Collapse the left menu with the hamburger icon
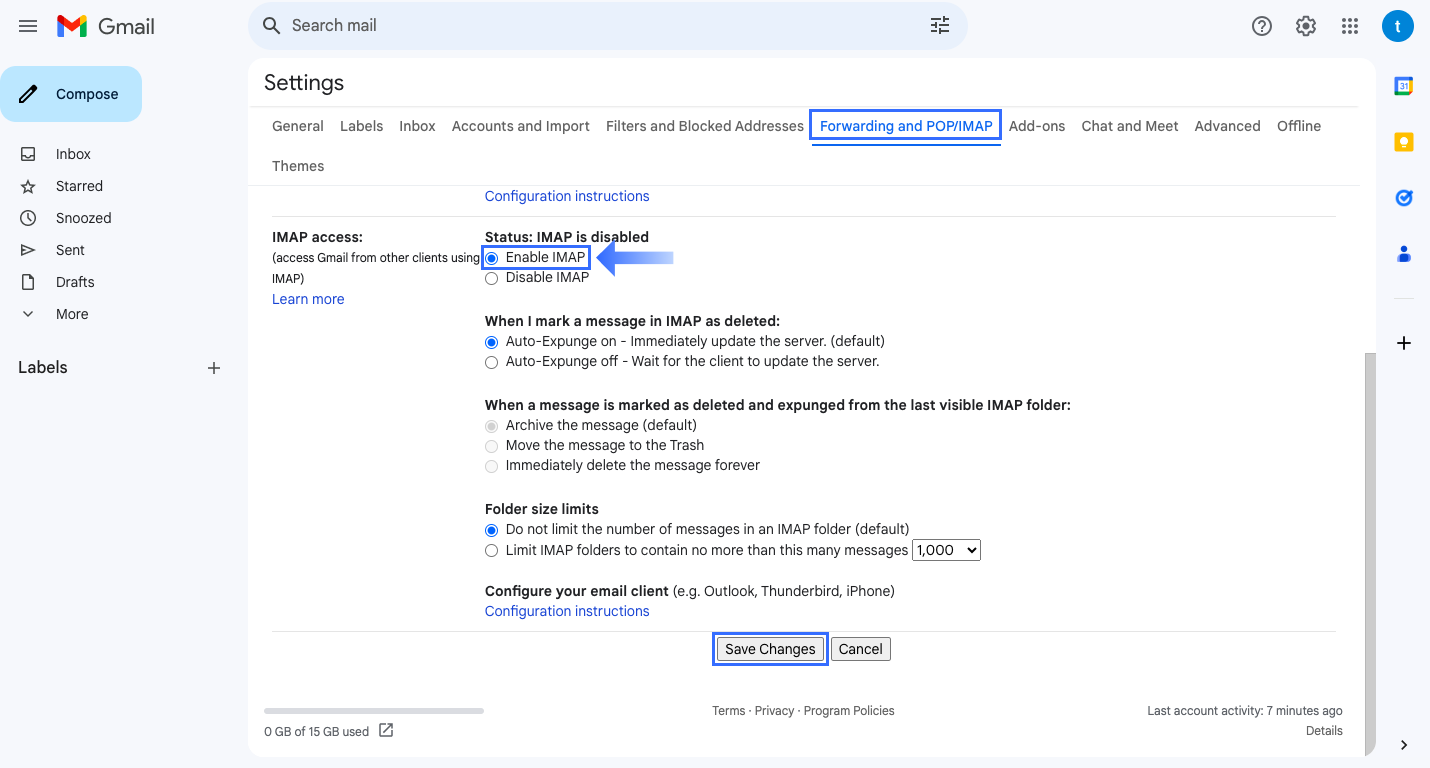1430x768 pixels. point(27,26)
